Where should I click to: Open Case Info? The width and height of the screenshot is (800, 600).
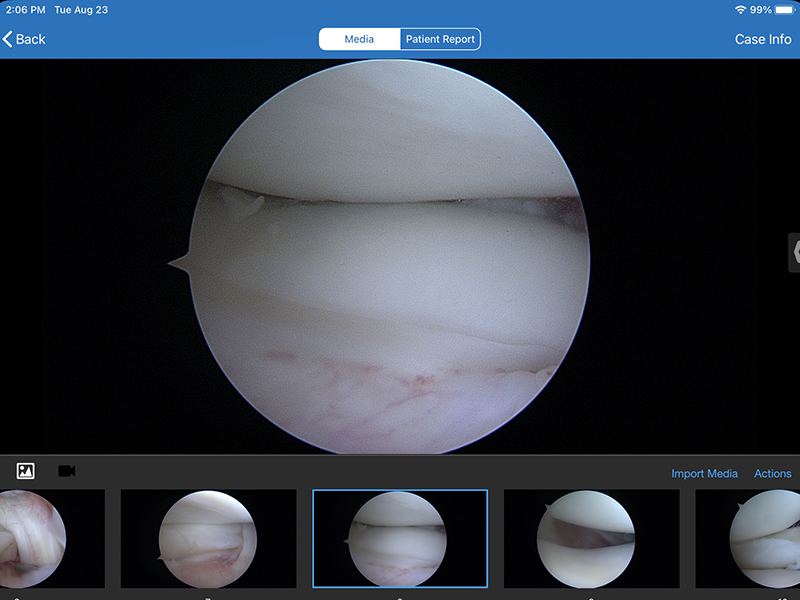tap(763, 39)
